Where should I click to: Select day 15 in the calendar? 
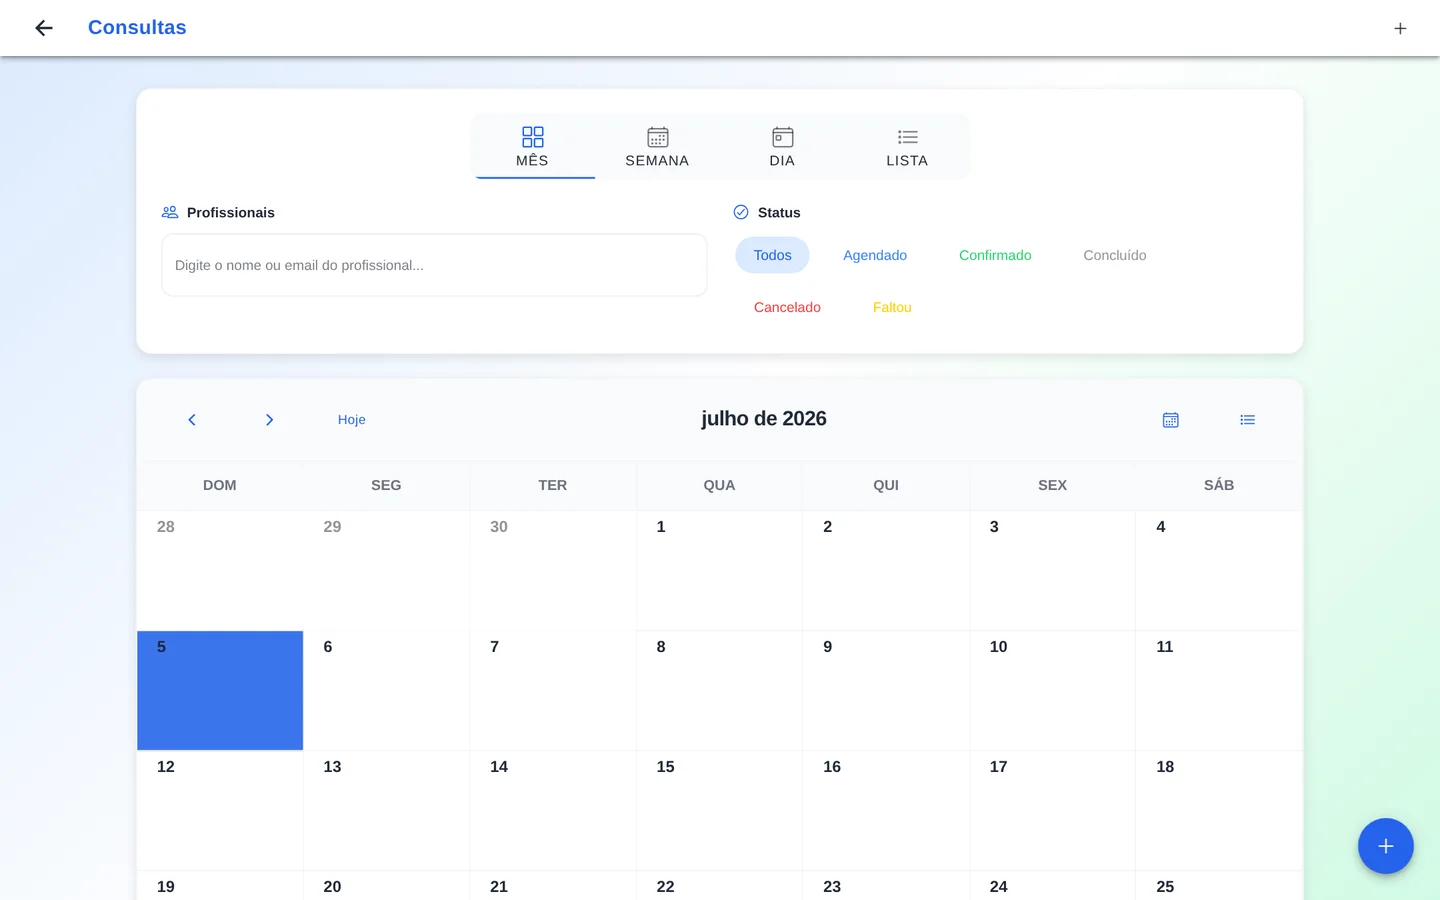coord(719,810)
